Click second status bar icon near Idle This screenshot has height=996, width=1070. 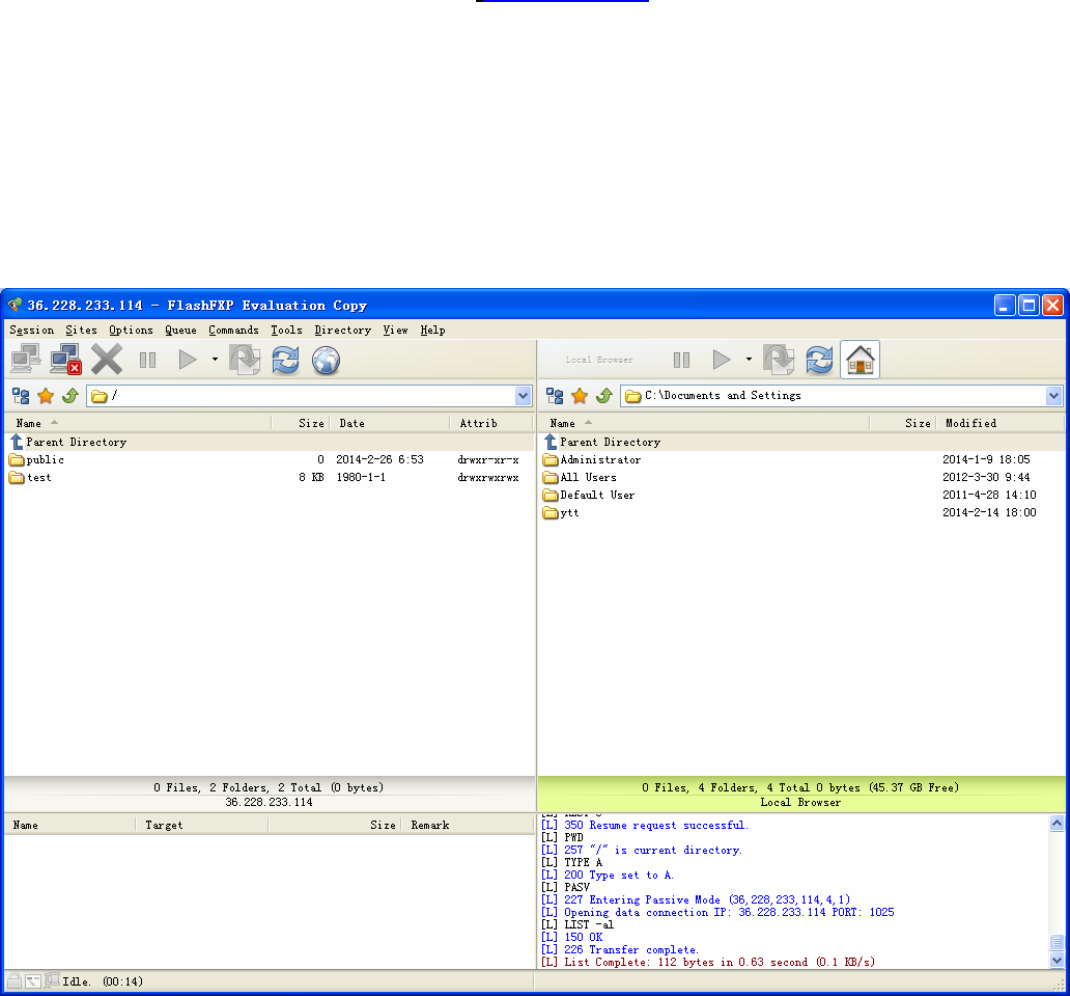pos(33,982)
